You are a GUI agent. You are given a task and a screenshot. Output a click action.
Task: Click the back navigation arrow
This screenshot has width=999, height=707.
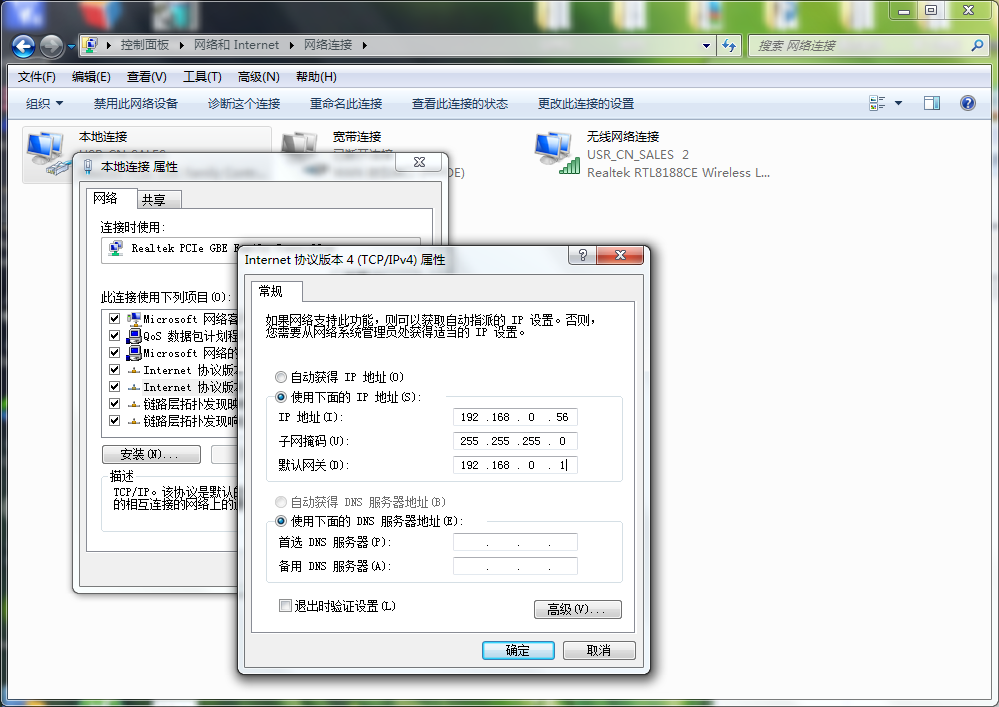tap(21, 45)
